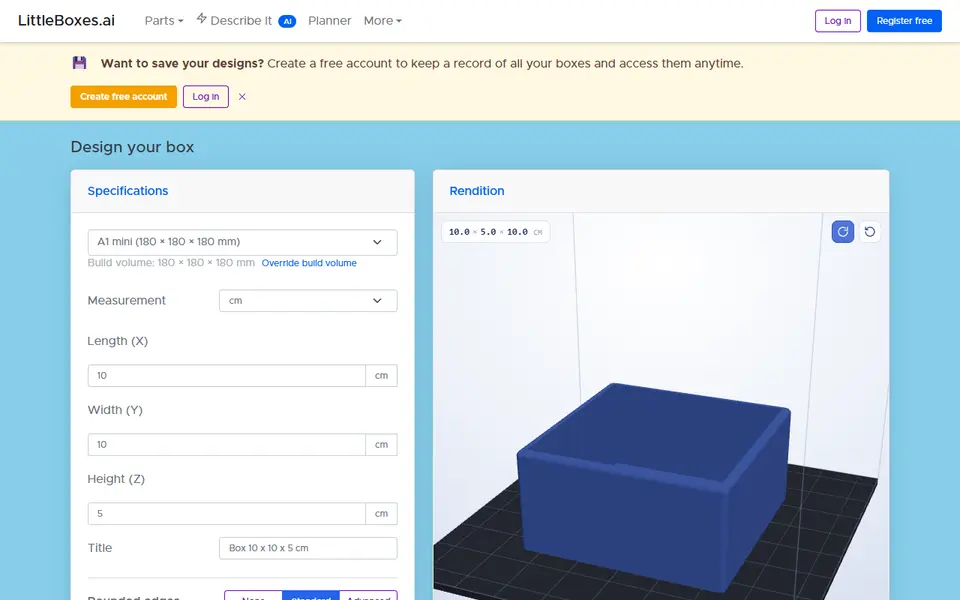The height and width of the screenshot is (600, 960).
Task: Click the Log in button in header
Action: (x=838, y=21)
